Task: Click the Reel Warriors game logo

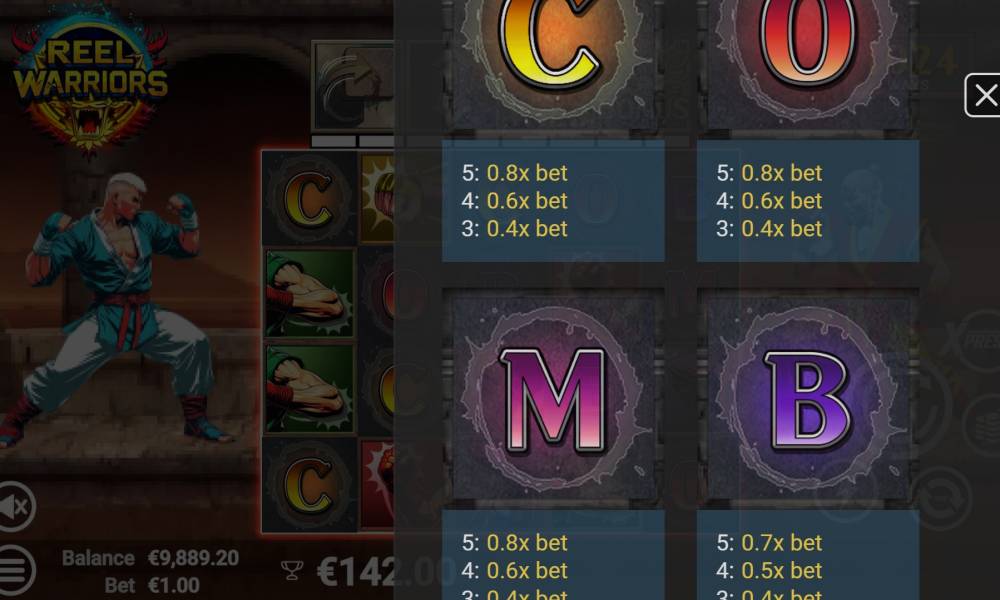Action: click(x=90, y=78)
